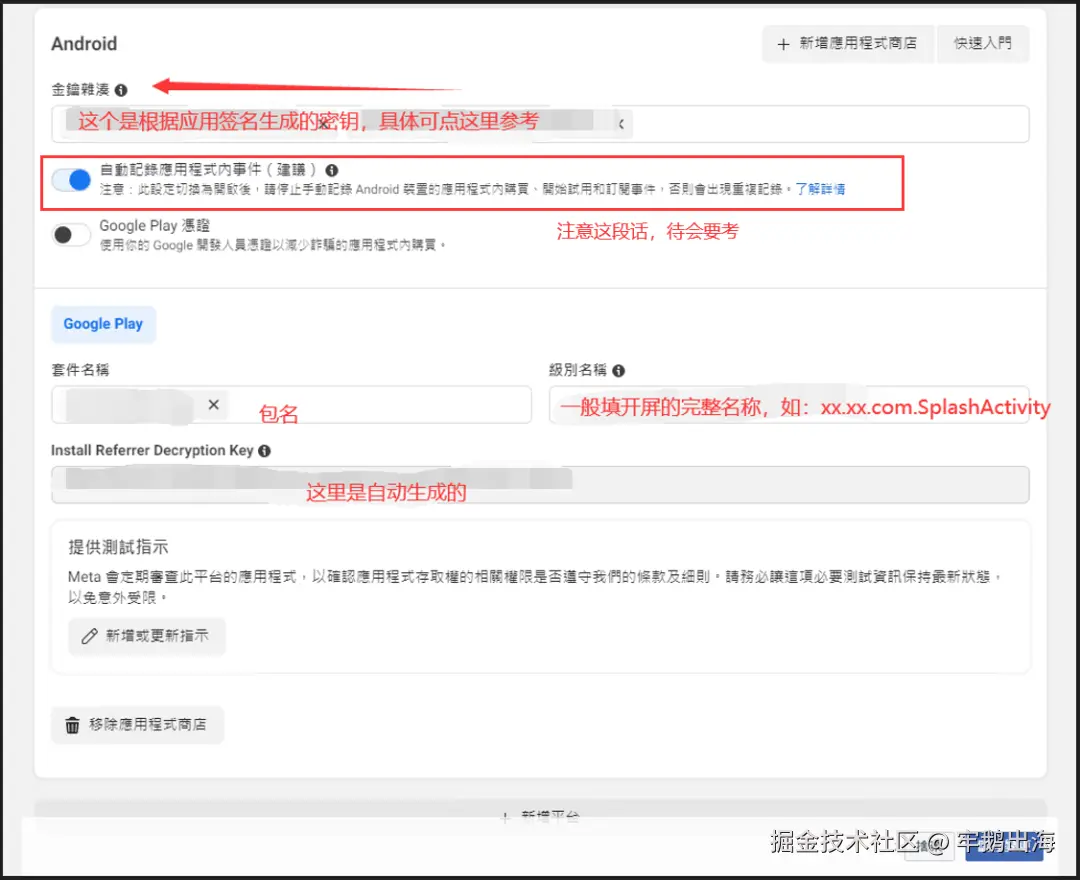Click the 捨棄 discard button
The width and height of the screenshot is (1080, 880).
pos(930,845)
